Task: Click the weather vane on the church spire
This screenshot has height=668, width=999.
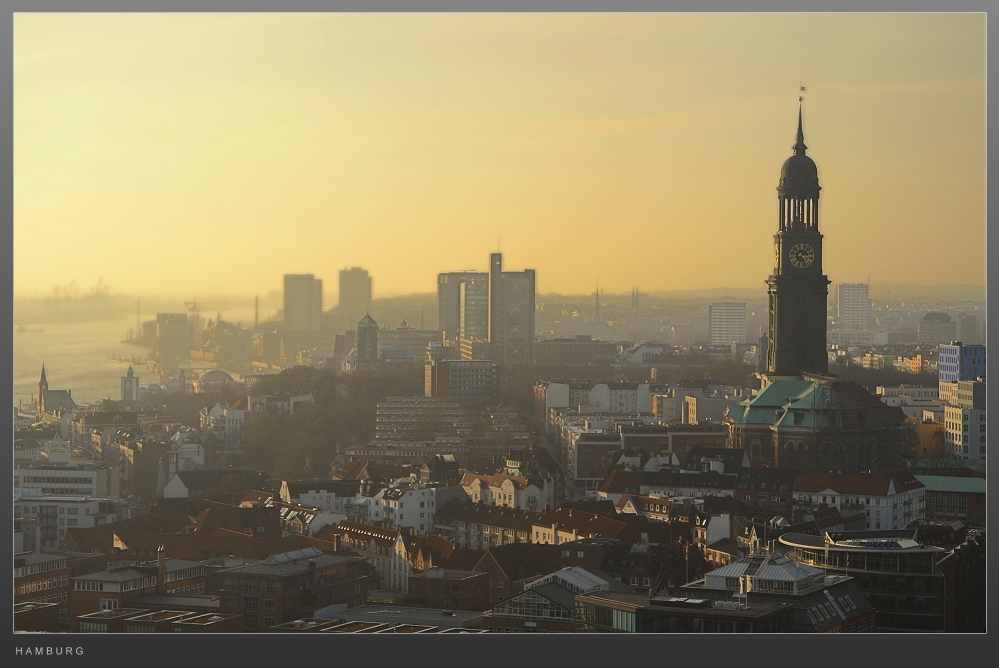Action: [800, 95]
